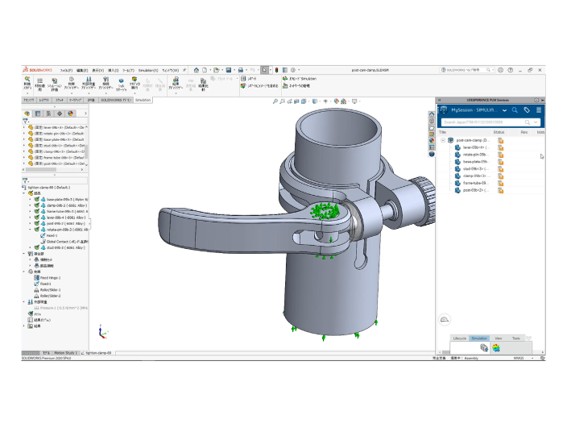Screen dimensions: 567x426
Task: Switch to the Simulation ribbon tab
Action: coord(143,100)
